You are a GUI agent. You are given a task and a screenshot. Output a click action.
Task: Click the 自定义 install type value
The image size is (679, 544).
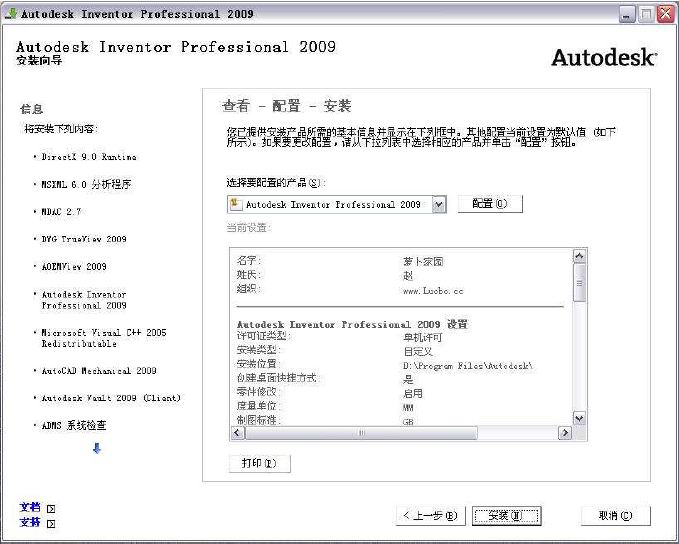[418, 351]
